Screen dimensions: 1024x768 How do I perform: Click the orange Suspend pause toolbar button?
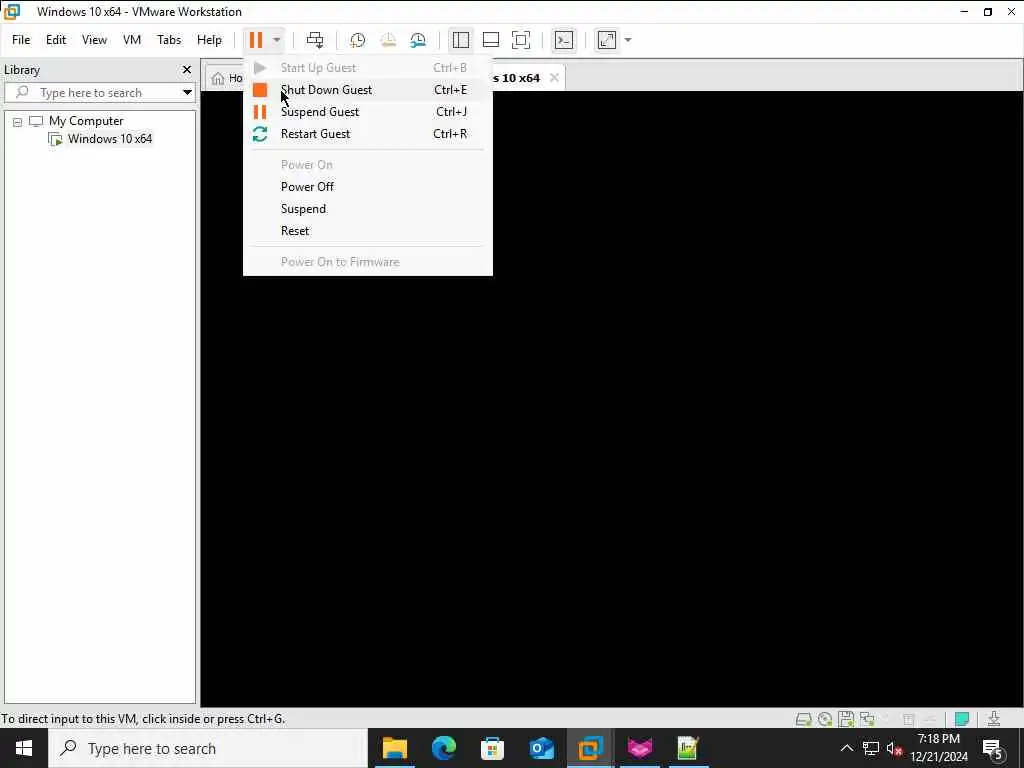[x=255, y=40]
